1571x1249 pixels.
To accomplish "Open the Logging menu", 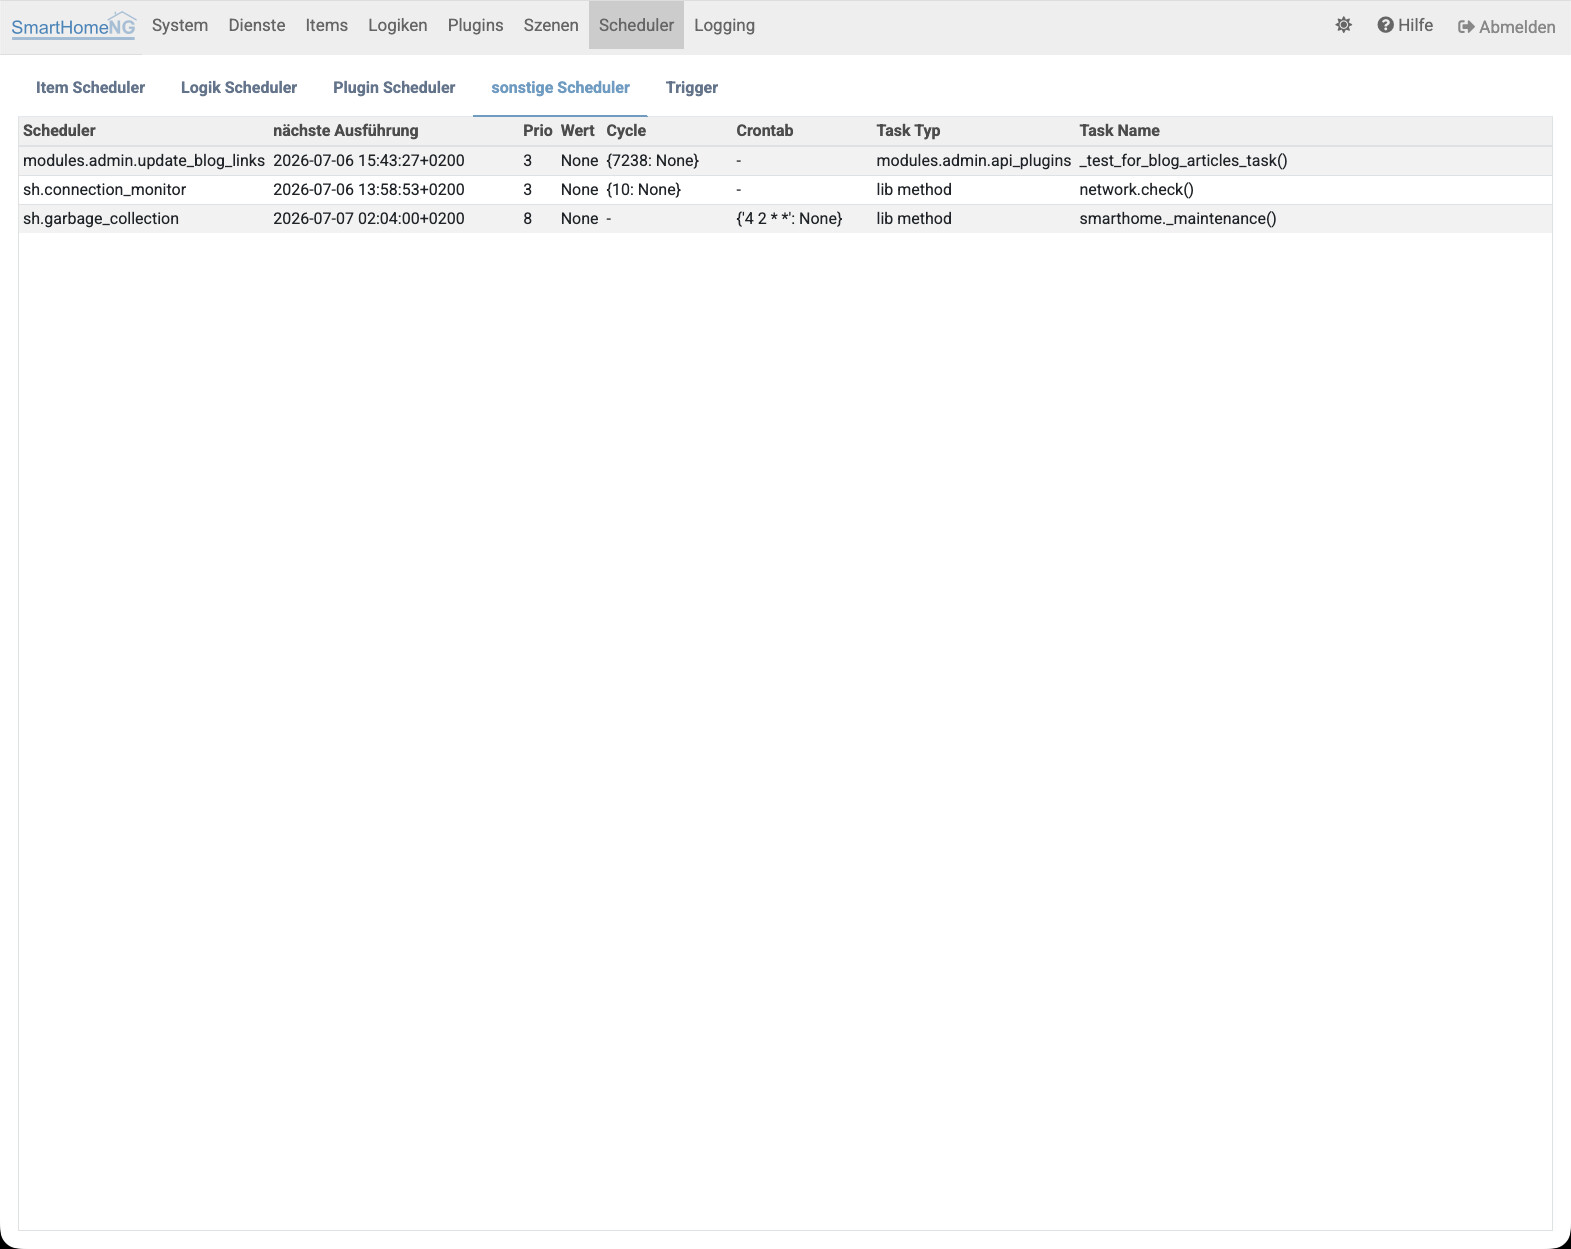I will 725,25.
